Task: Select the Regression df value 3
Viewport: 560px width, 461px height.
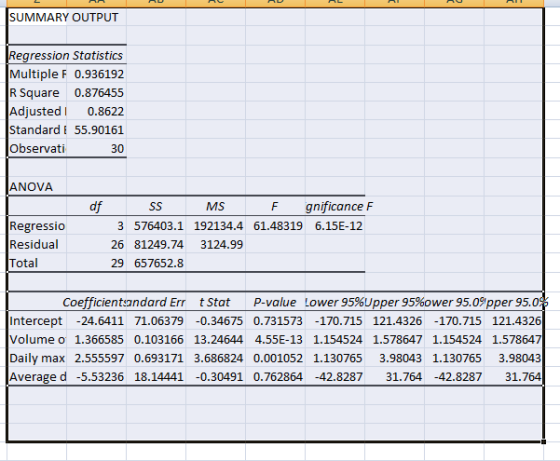Action: (x=96, y=225)
